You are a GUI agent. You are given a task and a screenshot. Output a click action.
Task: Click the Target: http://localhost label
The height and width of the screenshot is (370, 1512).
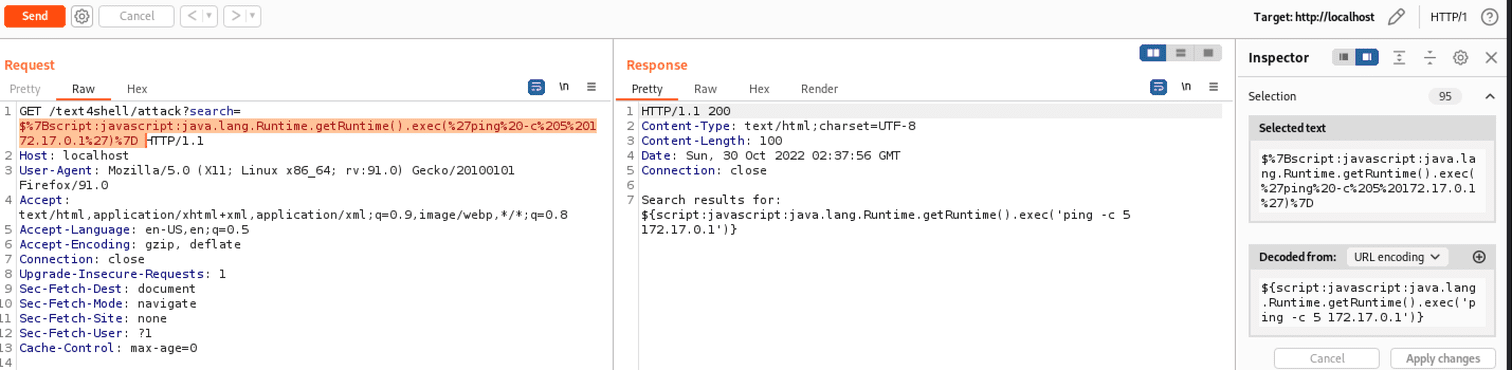(x=1313, y=17)
